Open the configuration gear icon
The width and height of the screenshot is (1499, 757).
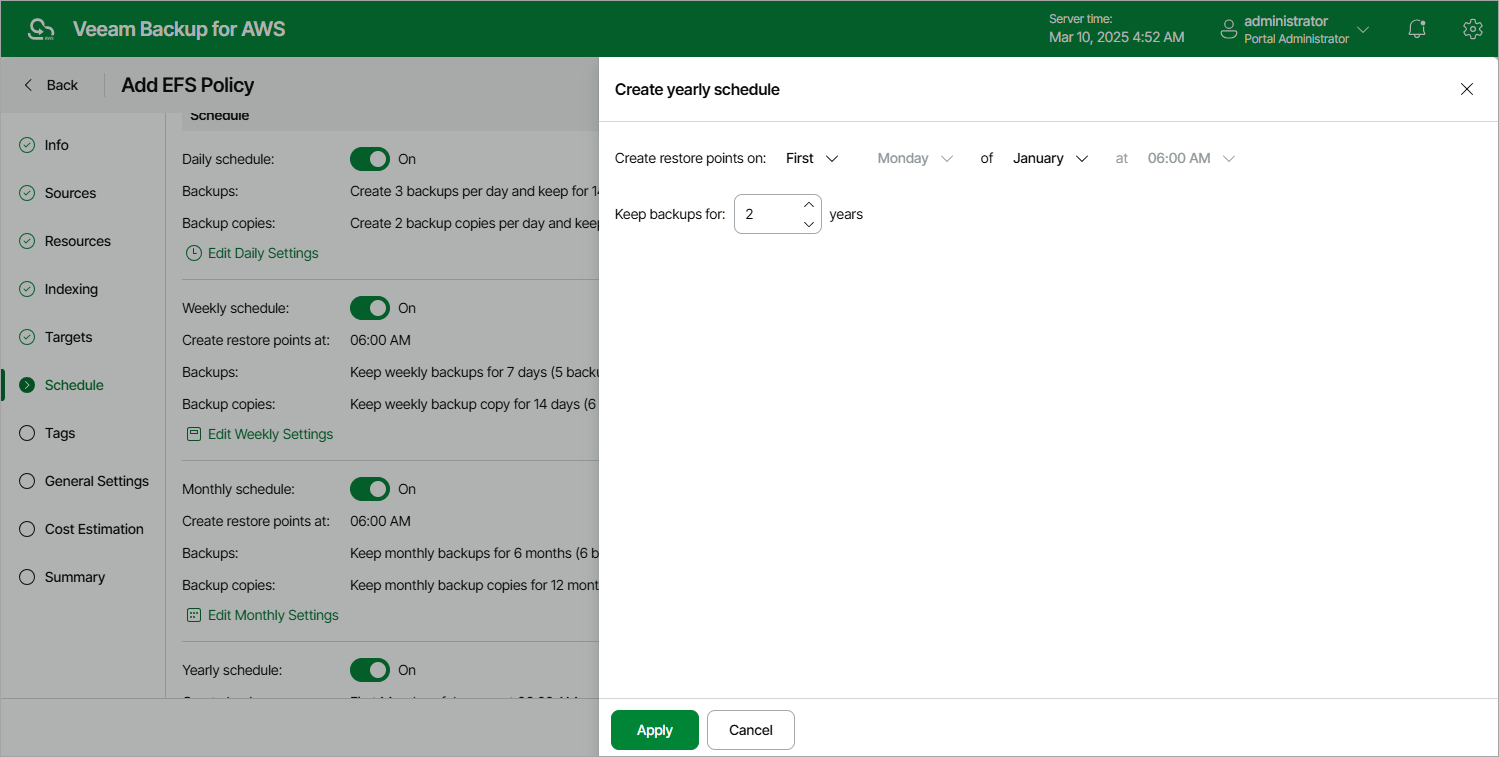[1472, 29]
